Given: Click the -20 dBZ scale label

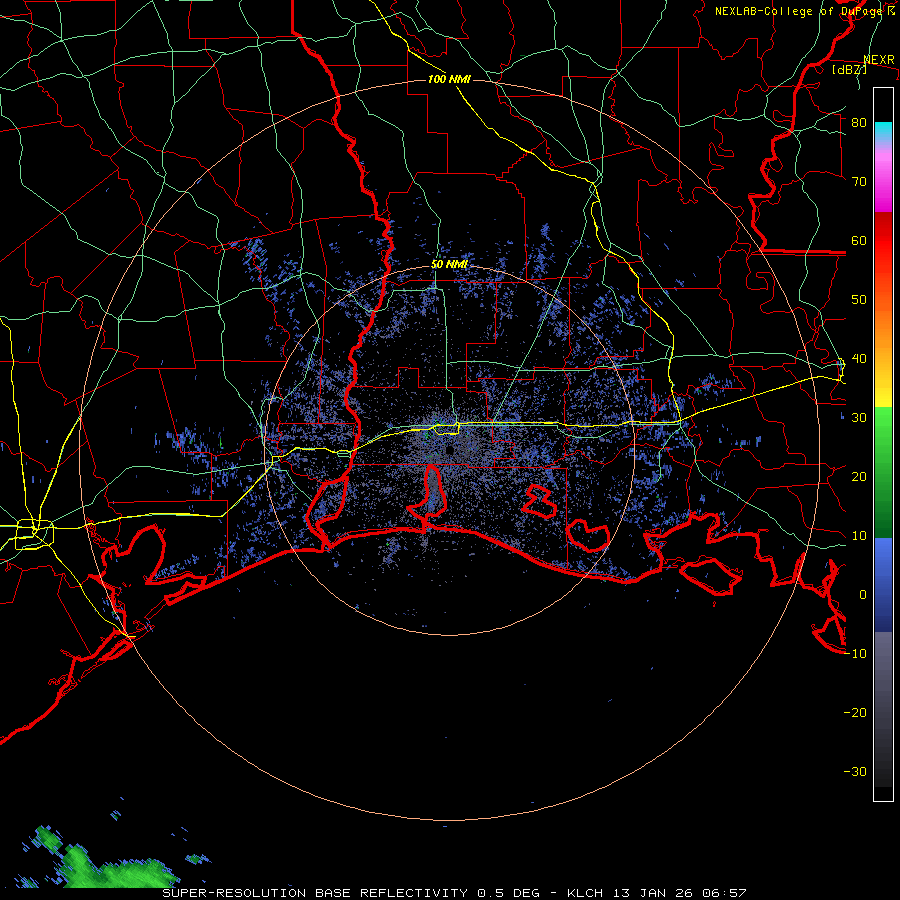Looking at the screenshot, I should coord(855,712).
